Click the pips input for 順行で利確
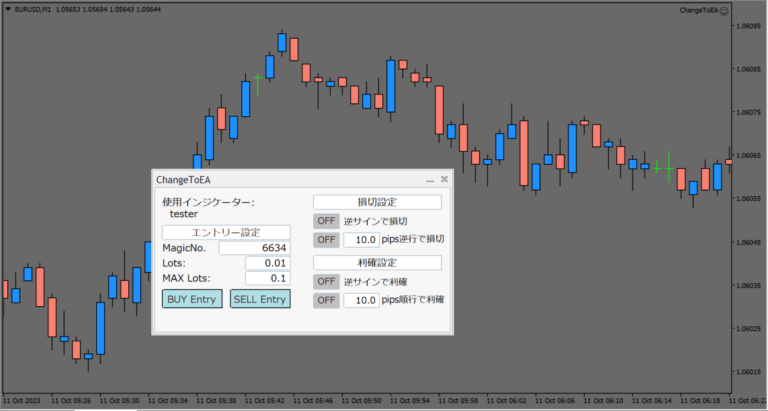768x411 pixels. coord(360,300)
